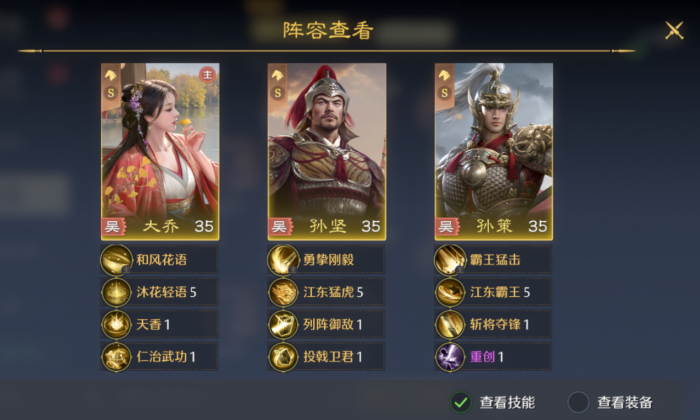Close the 阵容查看 panel
The width and height of the screenshot is (700, 420).
point(674,31)
